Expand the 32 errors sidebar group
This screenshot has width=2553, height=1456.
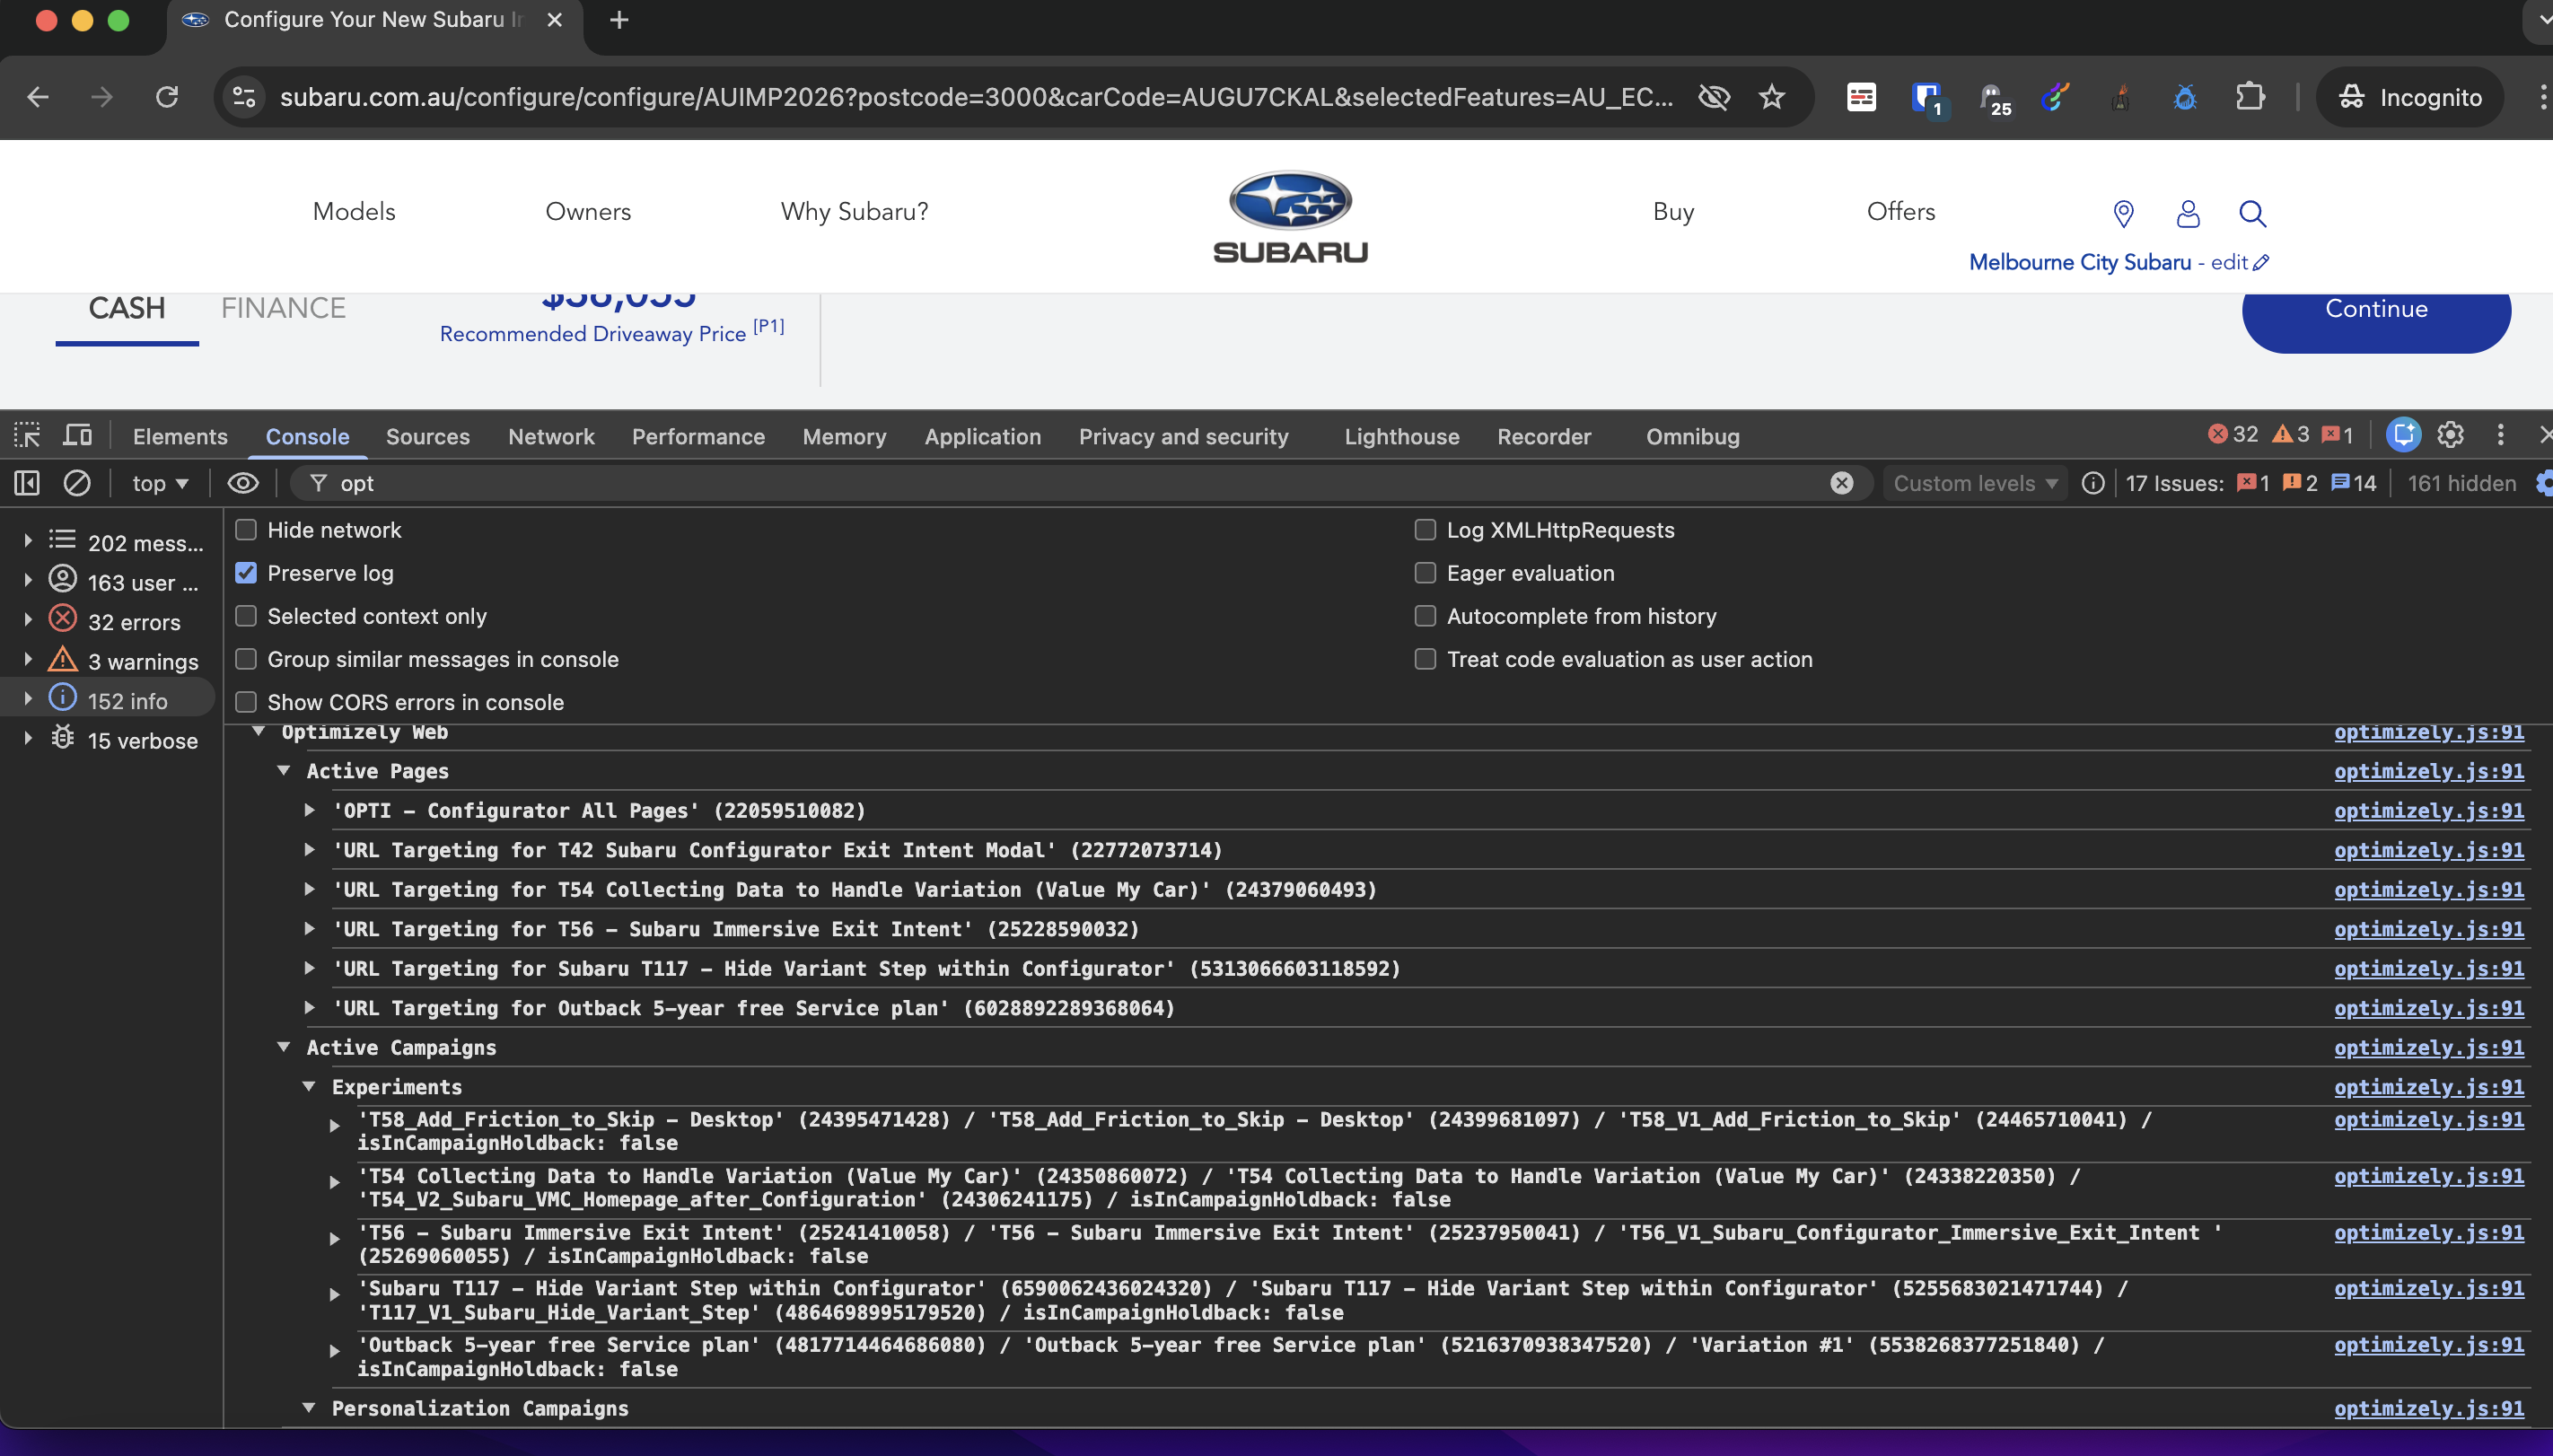[x=28, y=621]
